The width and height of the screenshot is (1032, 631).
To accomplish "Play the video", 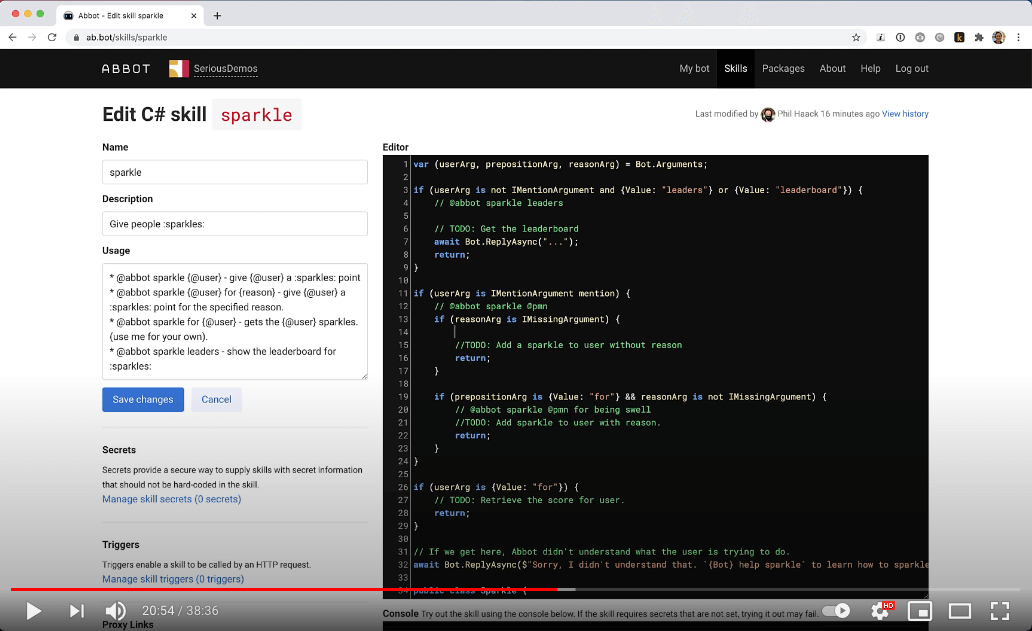I will click(x=33, y=610).
